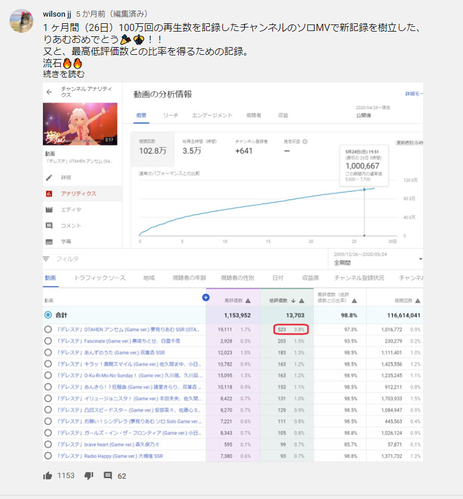Click the info icon next to 推定収益
Screen dimensions: 463x499
(305, 142)
